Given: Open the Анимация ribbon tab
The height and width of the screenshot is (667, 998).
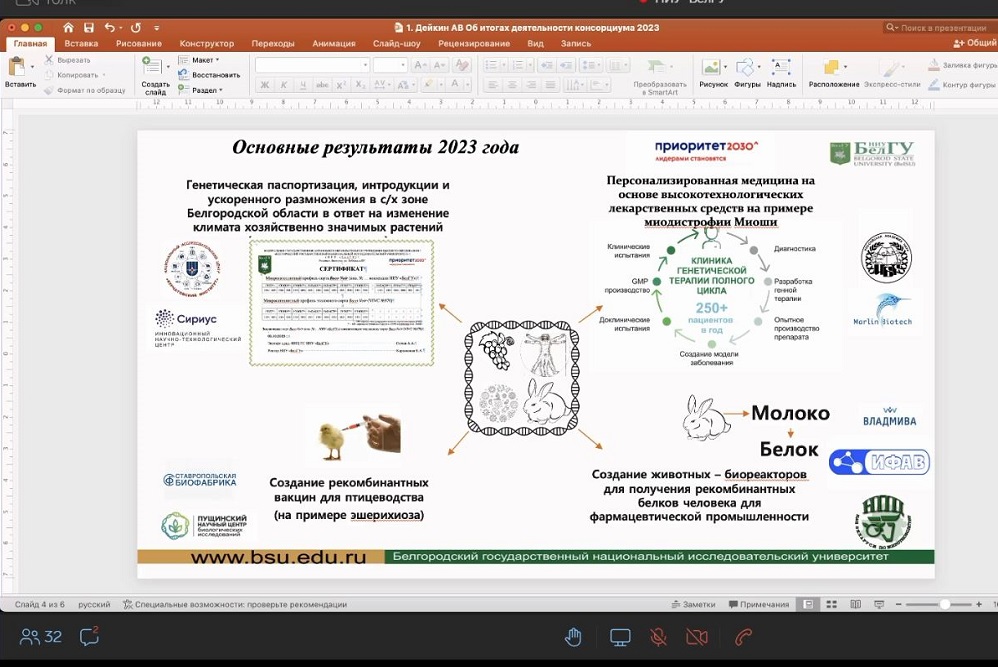Looking at the screenshot, I should pos(333,44).
